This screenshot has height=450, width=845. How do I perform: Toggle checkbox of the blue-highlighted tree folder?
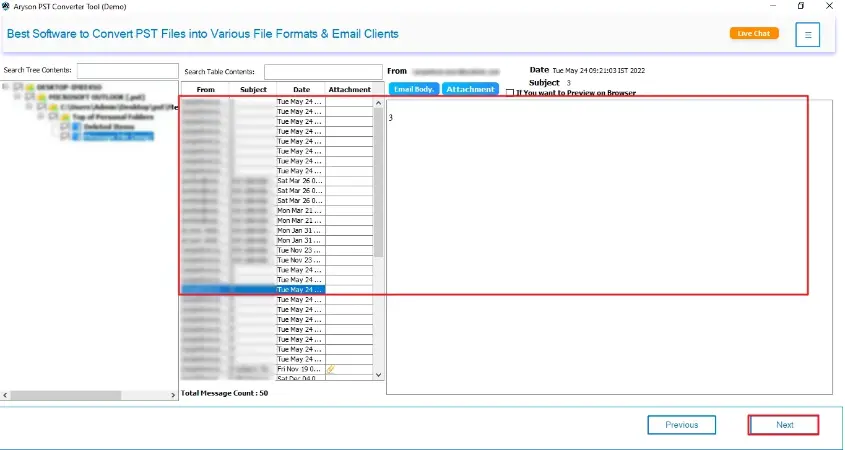click(x=64, y=136)
